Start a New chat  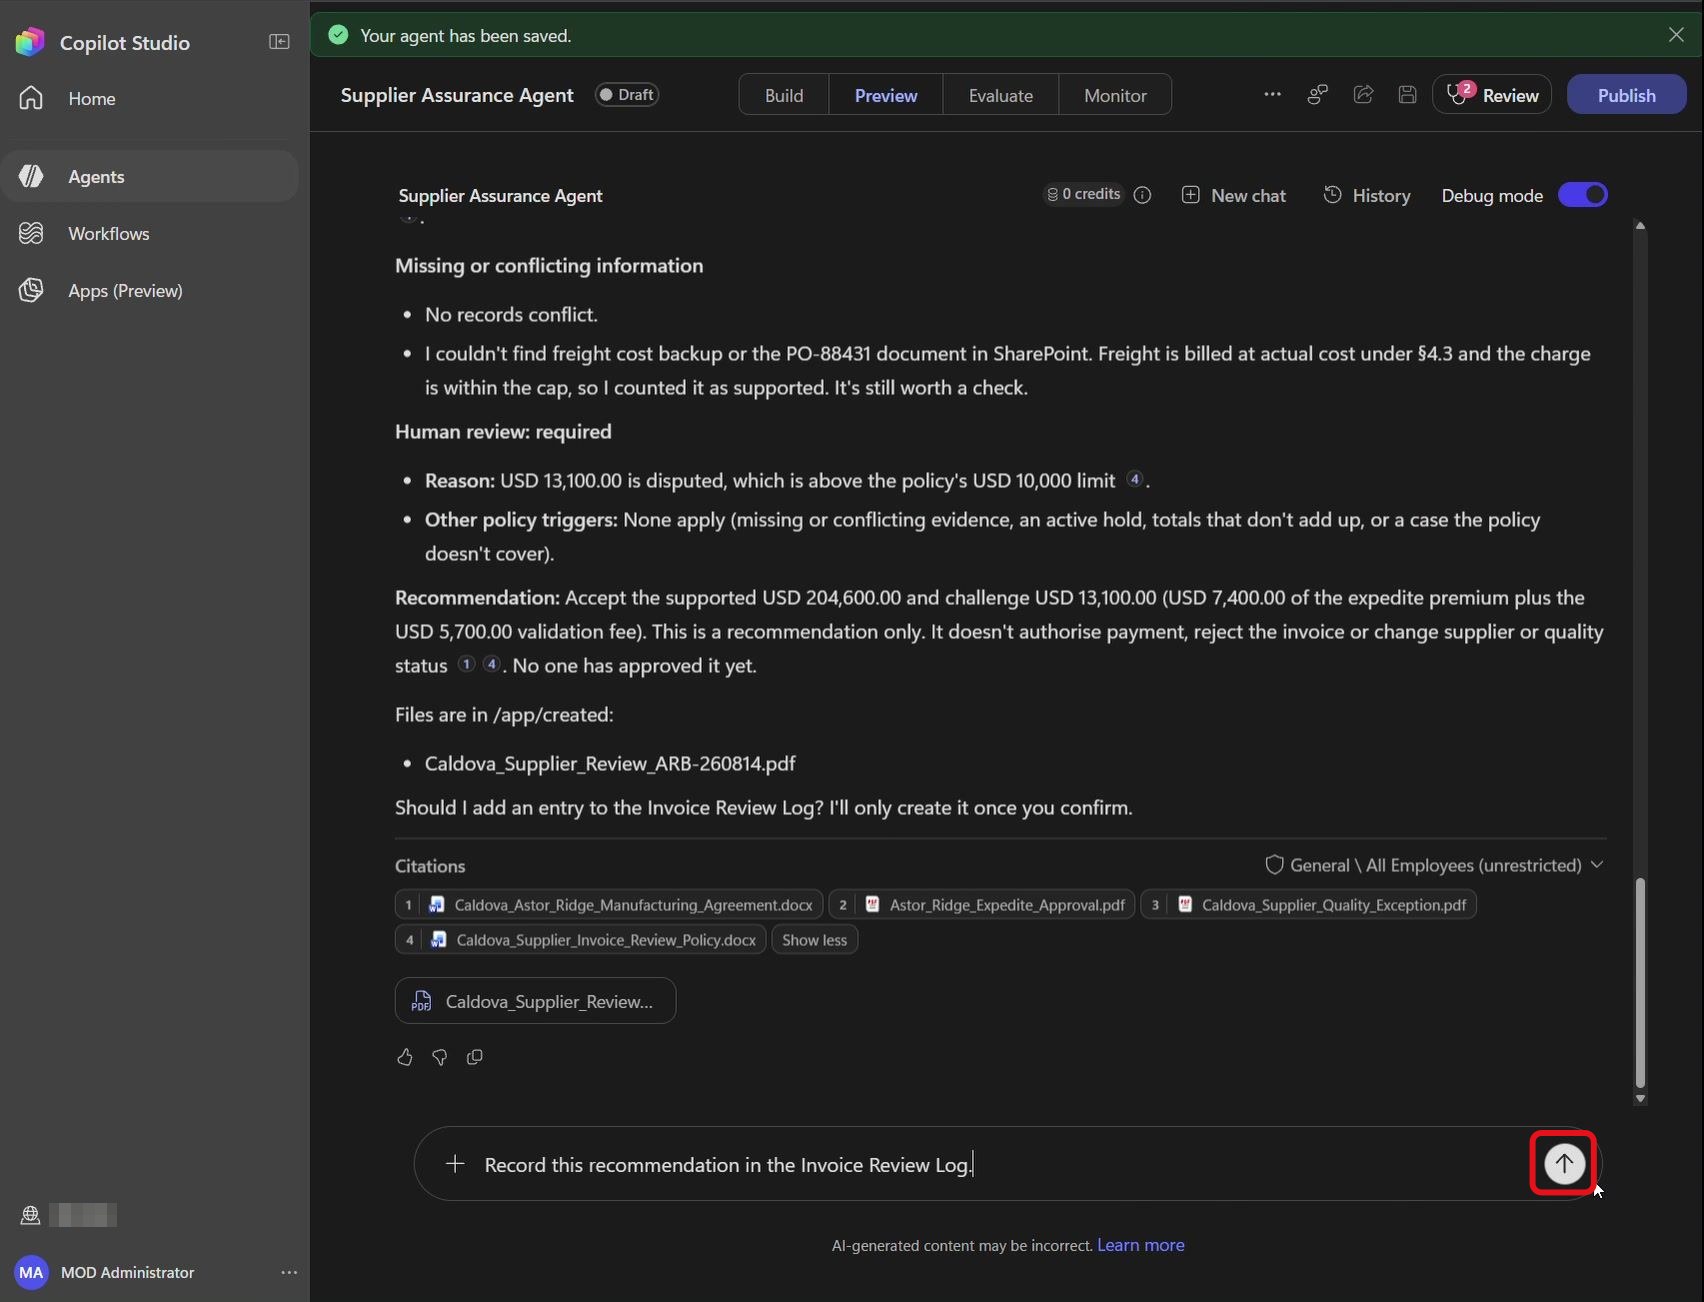tap(1234, 195)
